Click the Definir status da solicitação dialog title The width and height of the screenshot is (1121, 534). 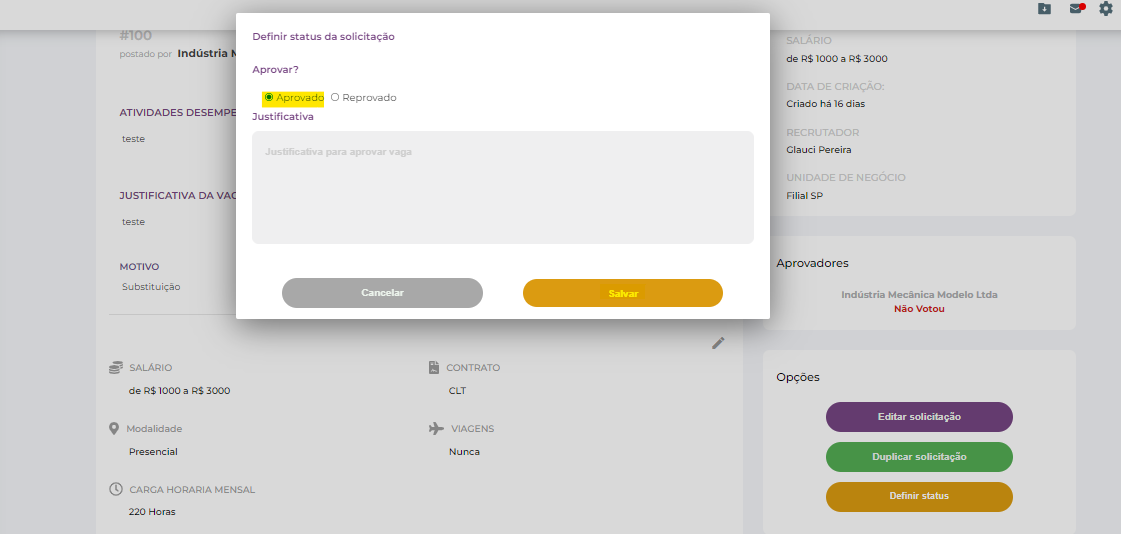coord(323,37)
